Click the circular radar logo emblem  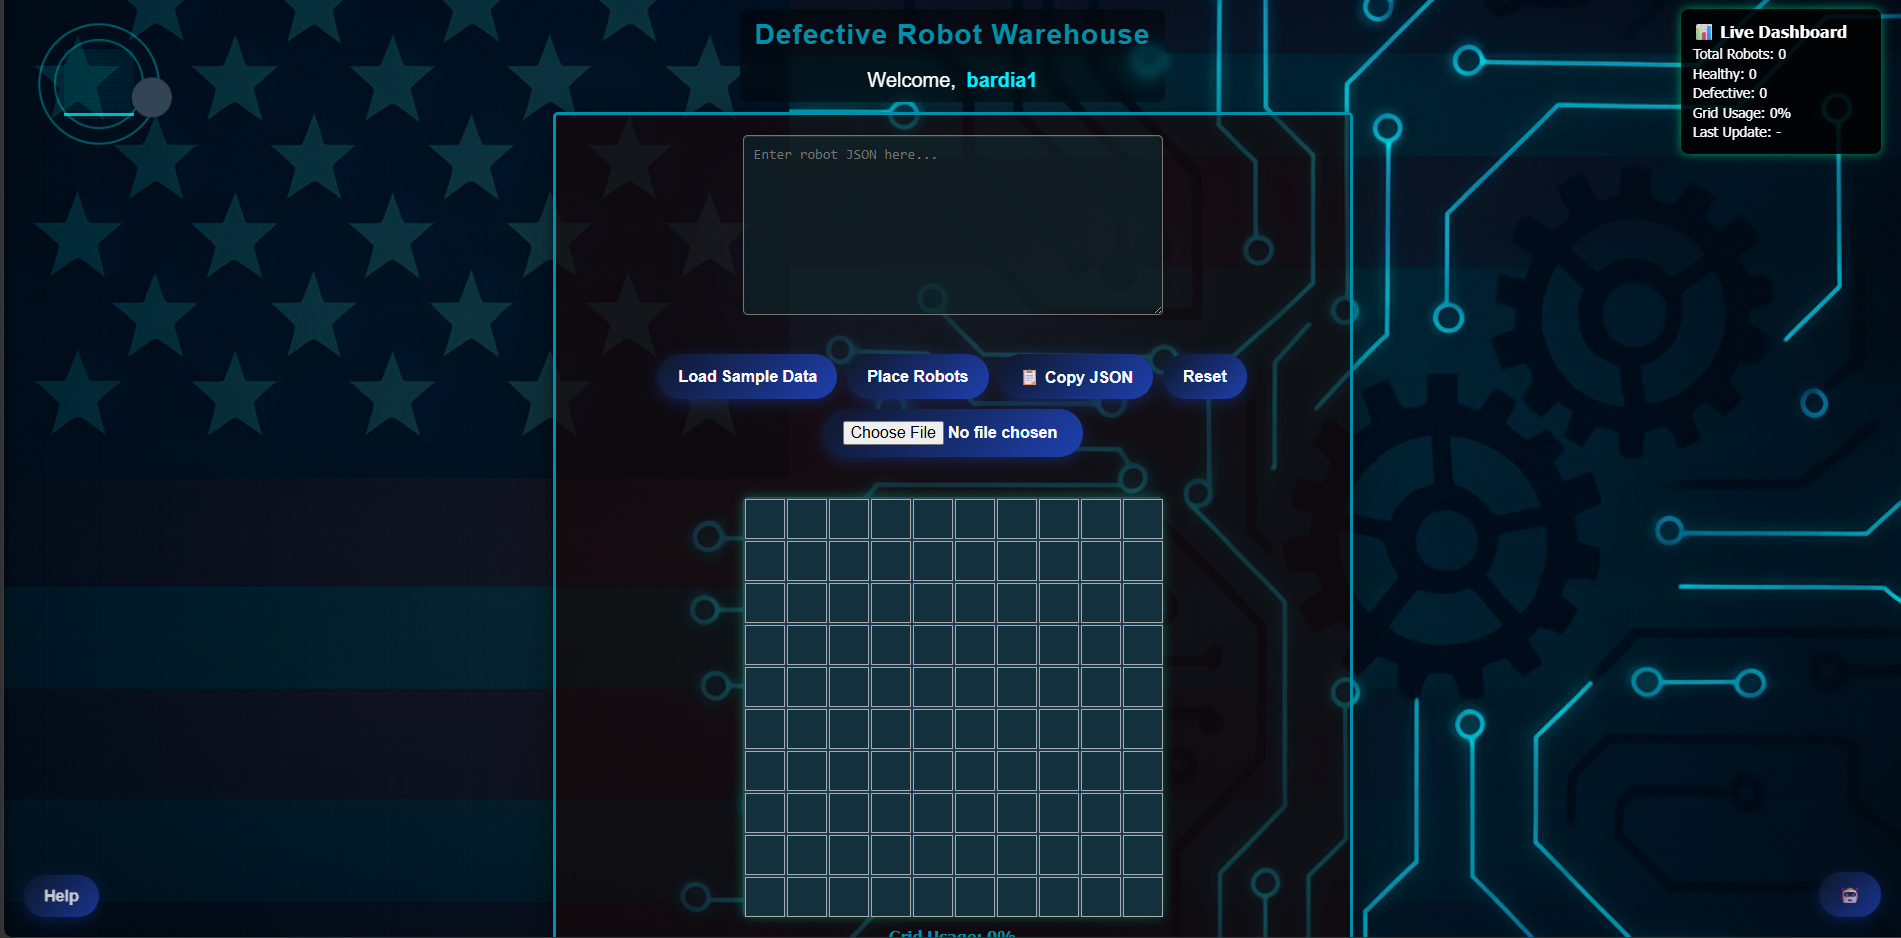[99, 84]
